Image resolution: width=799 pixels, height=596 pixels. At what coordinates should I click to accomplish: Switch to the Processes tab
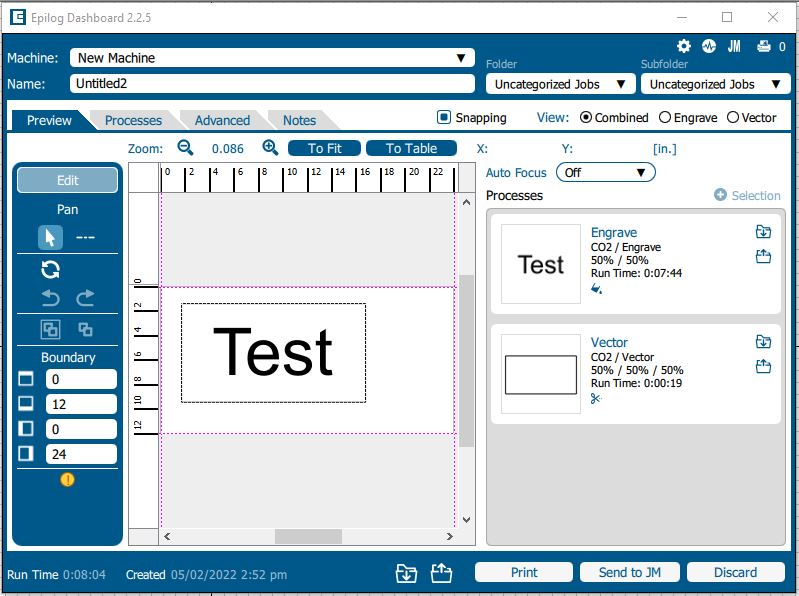pos(133,120)
